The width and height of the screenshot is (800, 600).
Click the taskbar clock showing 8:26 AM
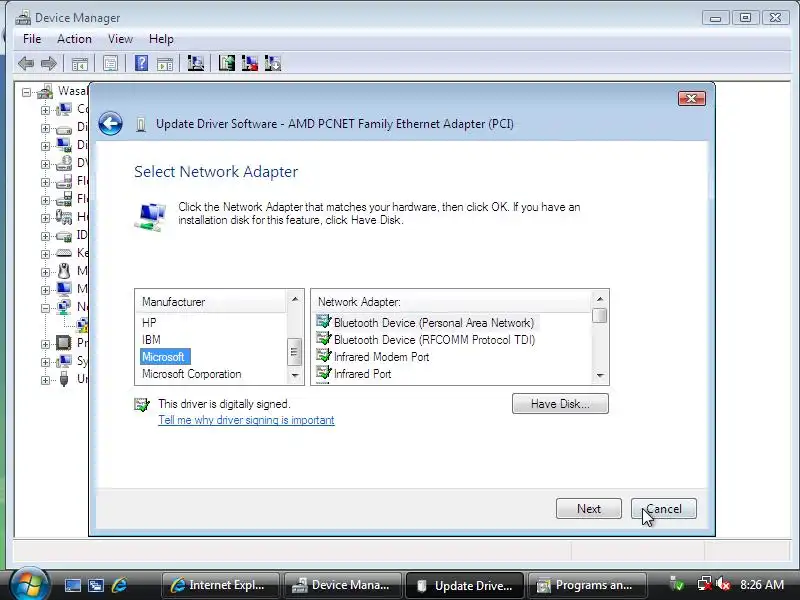[762, 584]
